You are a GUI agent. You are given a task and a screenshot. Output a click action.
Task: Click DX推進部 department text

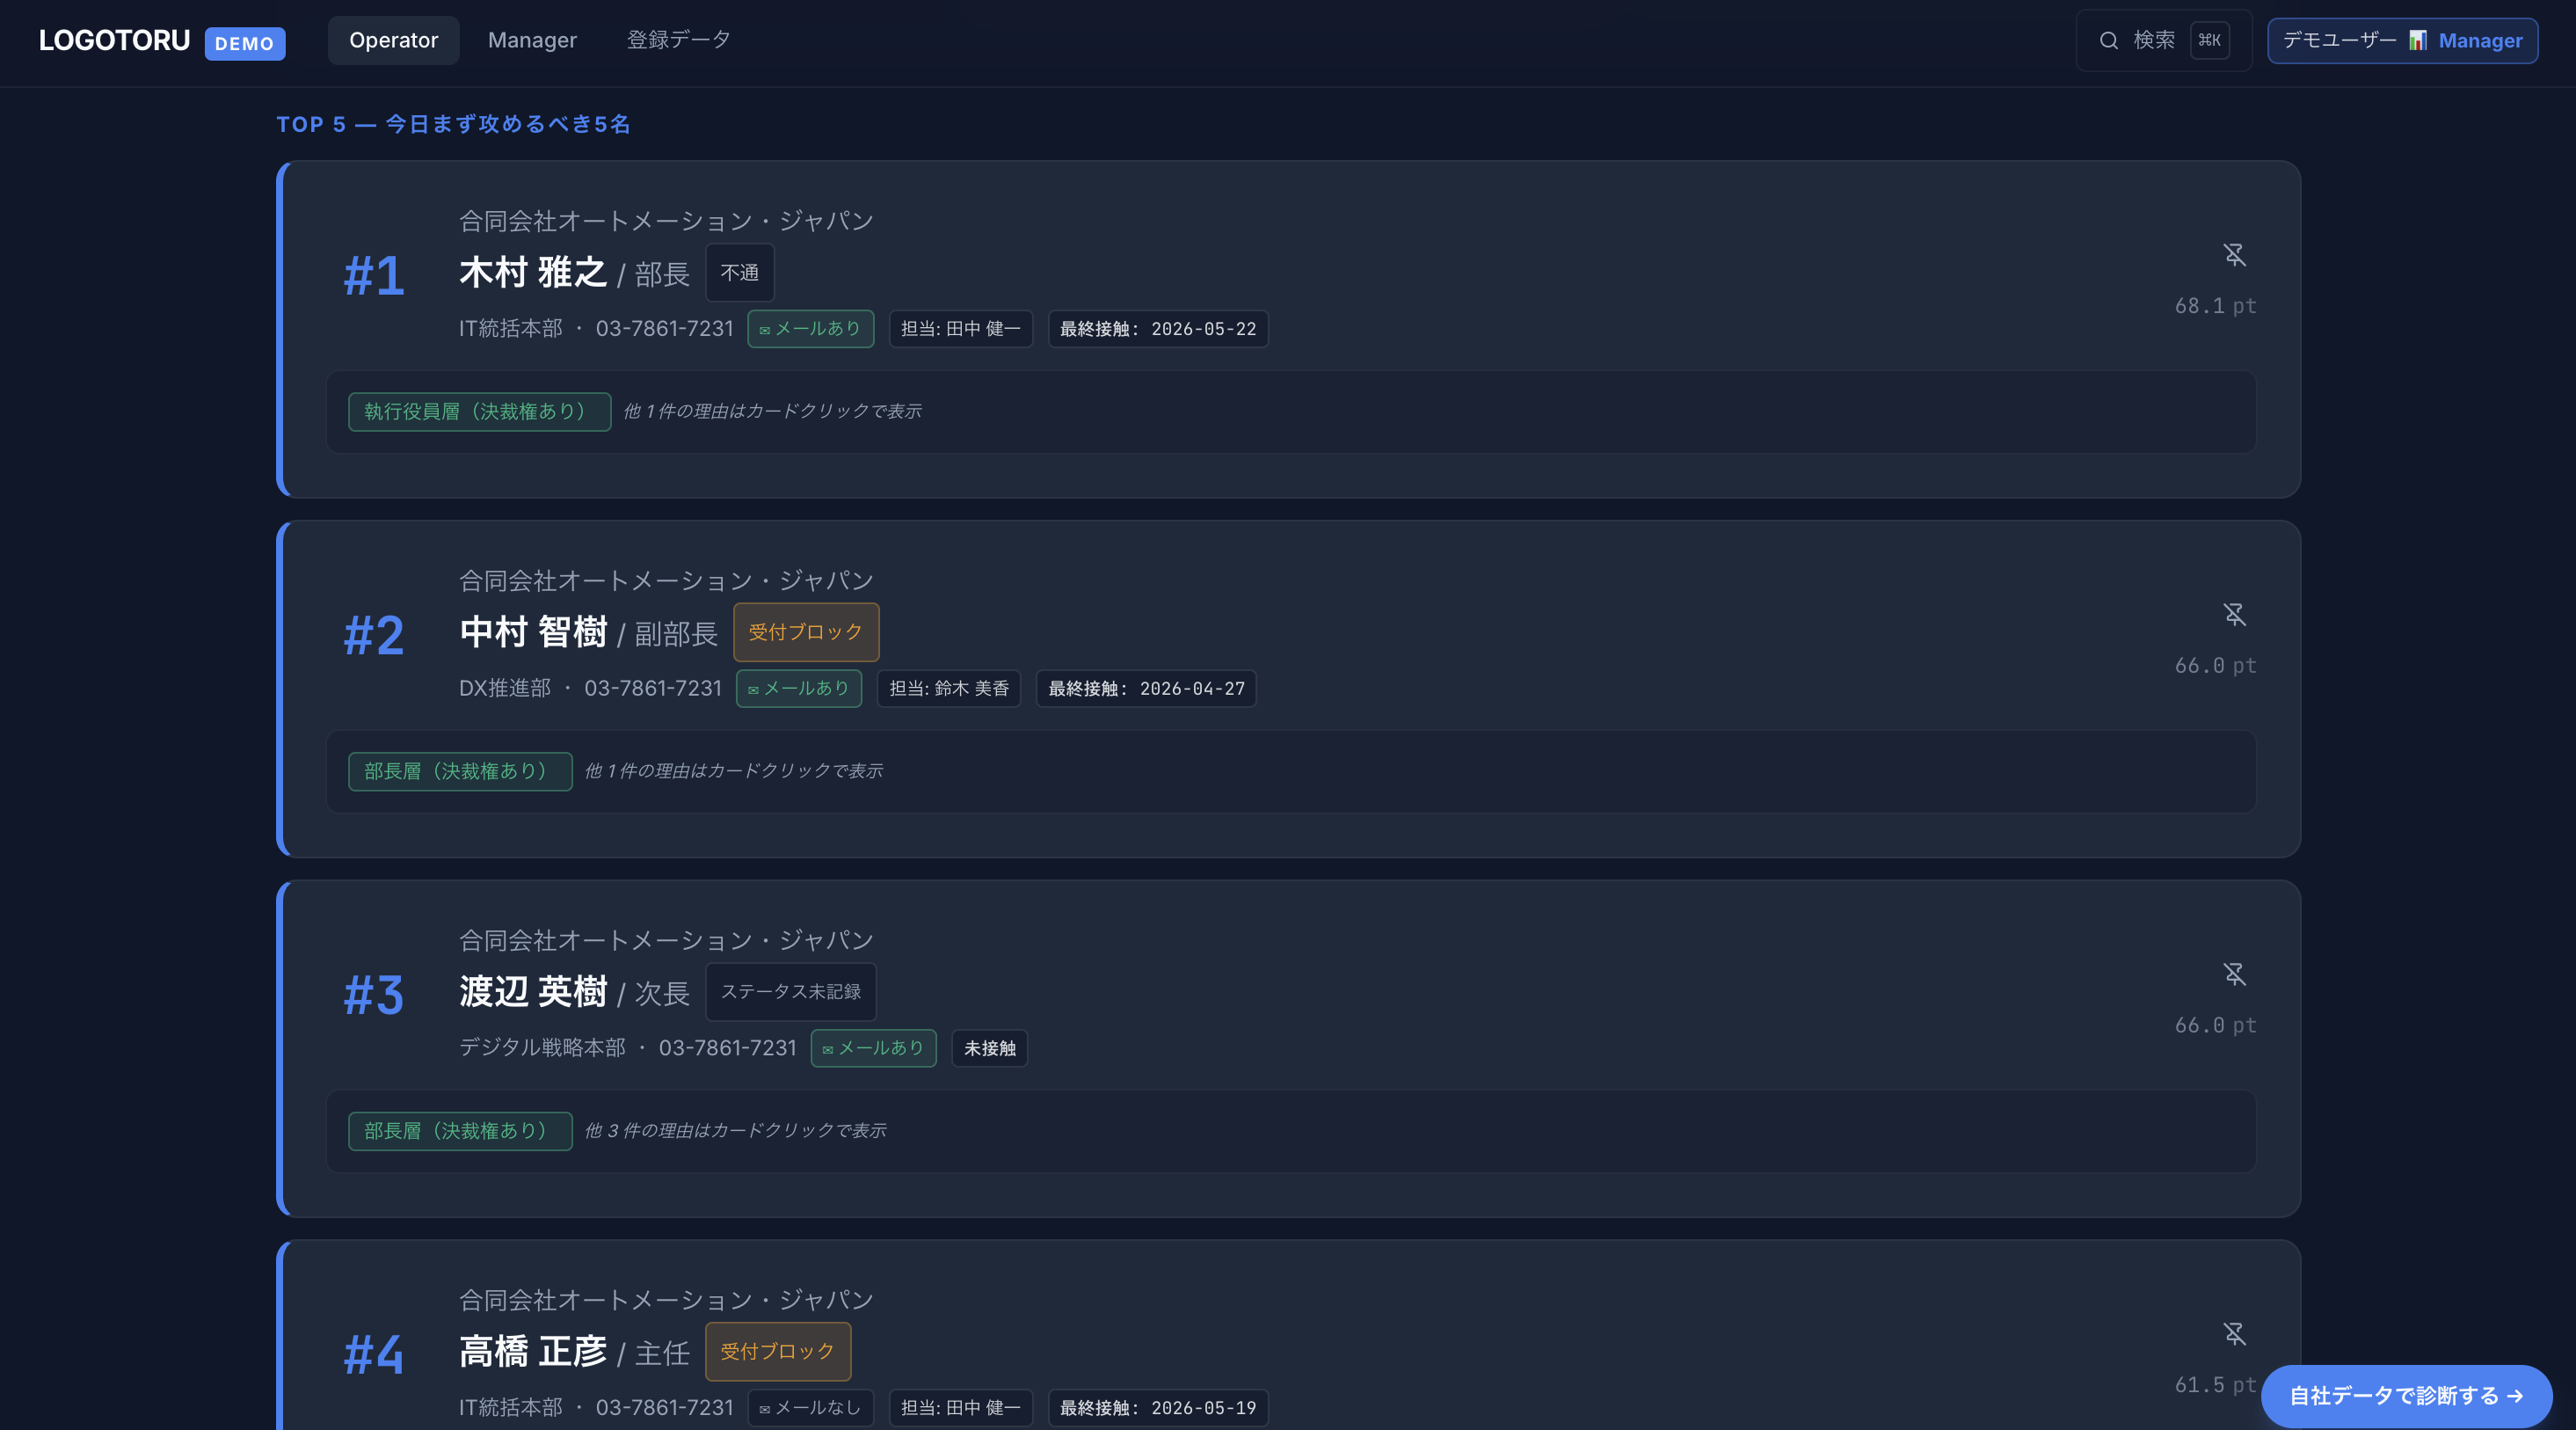click(505, 688)
